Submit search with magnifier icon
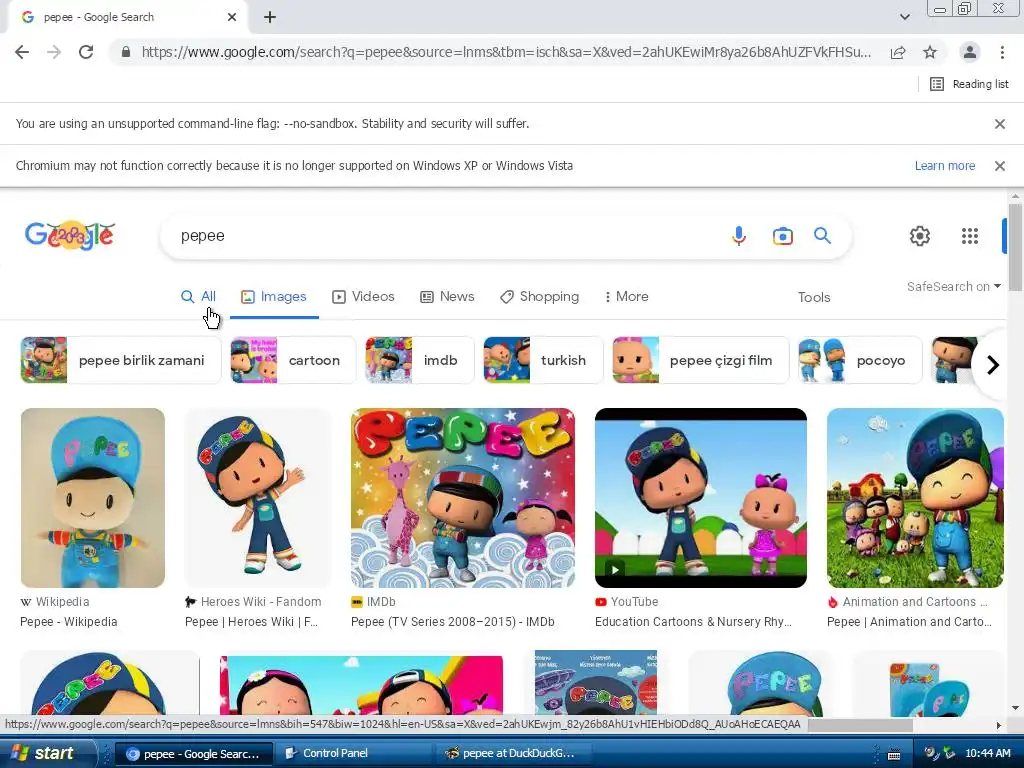Image resolution: width=1024 pixels, height=768 pixels. pyautogui.click(x=822, y=236)
